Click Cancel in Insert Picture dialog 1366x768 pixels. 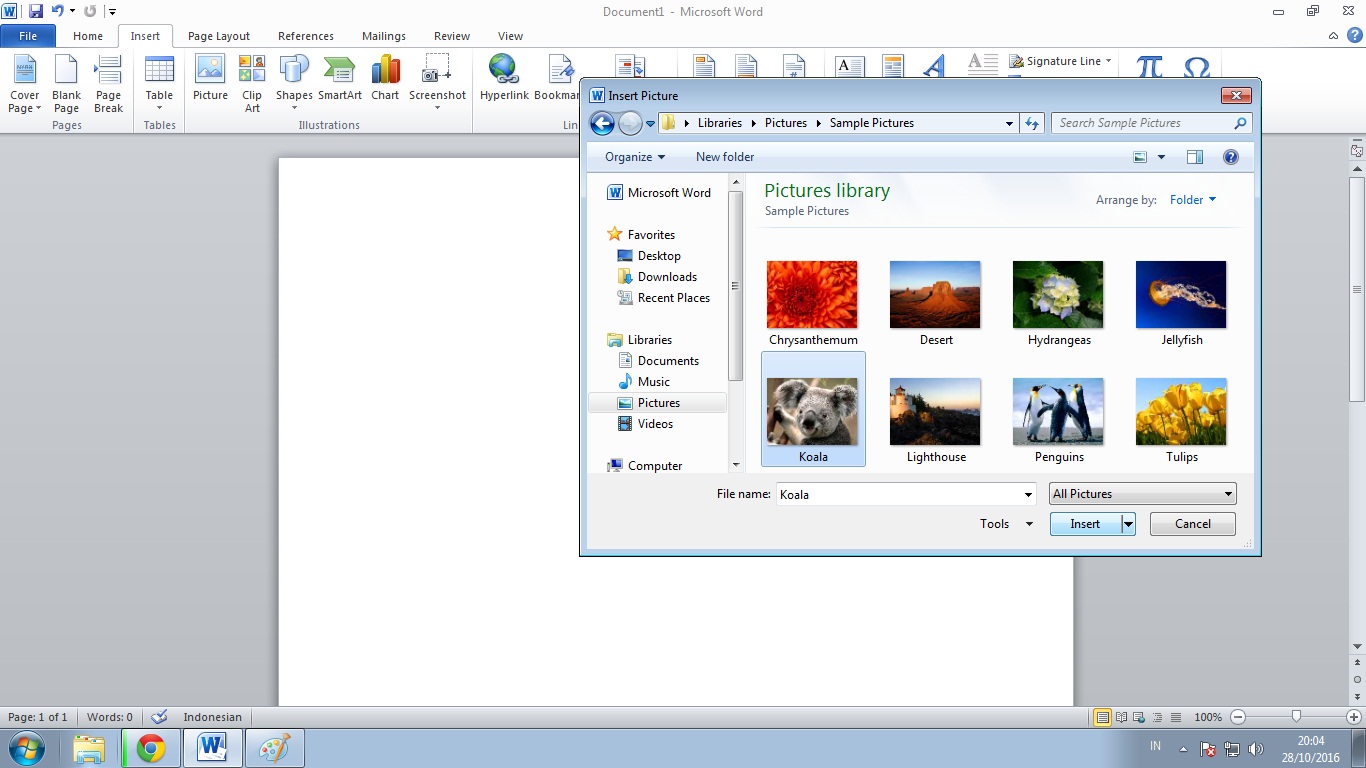tap(1193, 524)
